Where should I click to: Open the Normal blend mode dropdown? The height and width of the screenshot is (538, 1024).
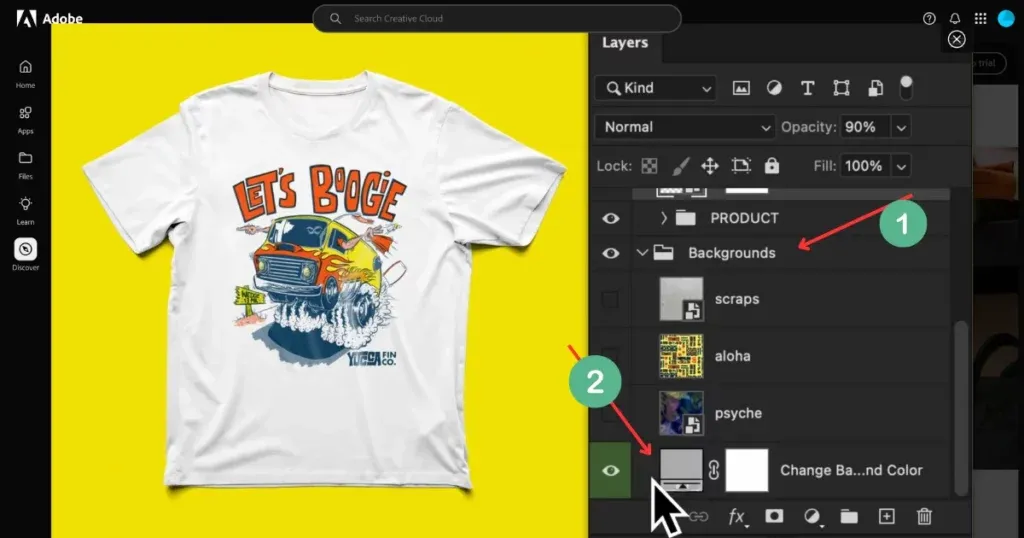tap(684, 127)
